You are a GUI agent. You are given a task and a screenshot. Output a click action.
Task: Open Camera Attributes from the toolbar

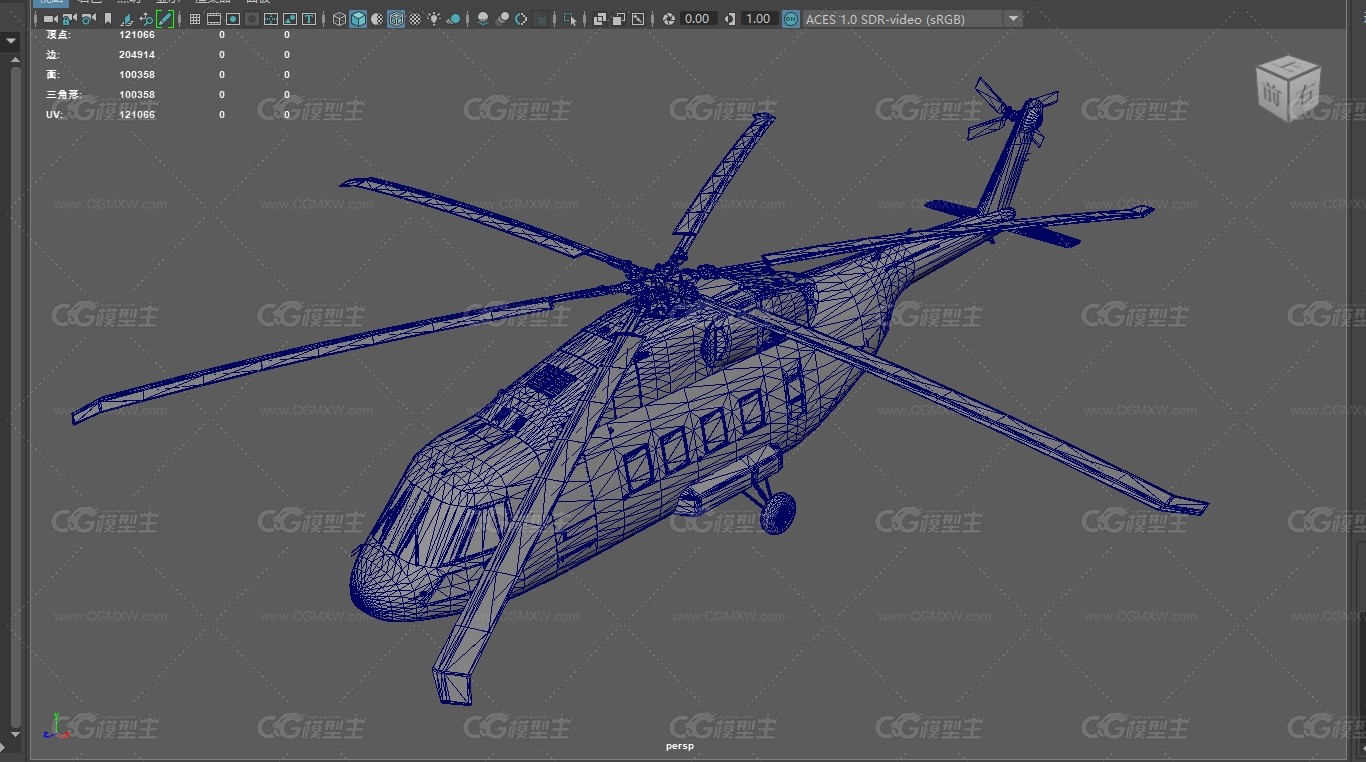coord(88,19)
